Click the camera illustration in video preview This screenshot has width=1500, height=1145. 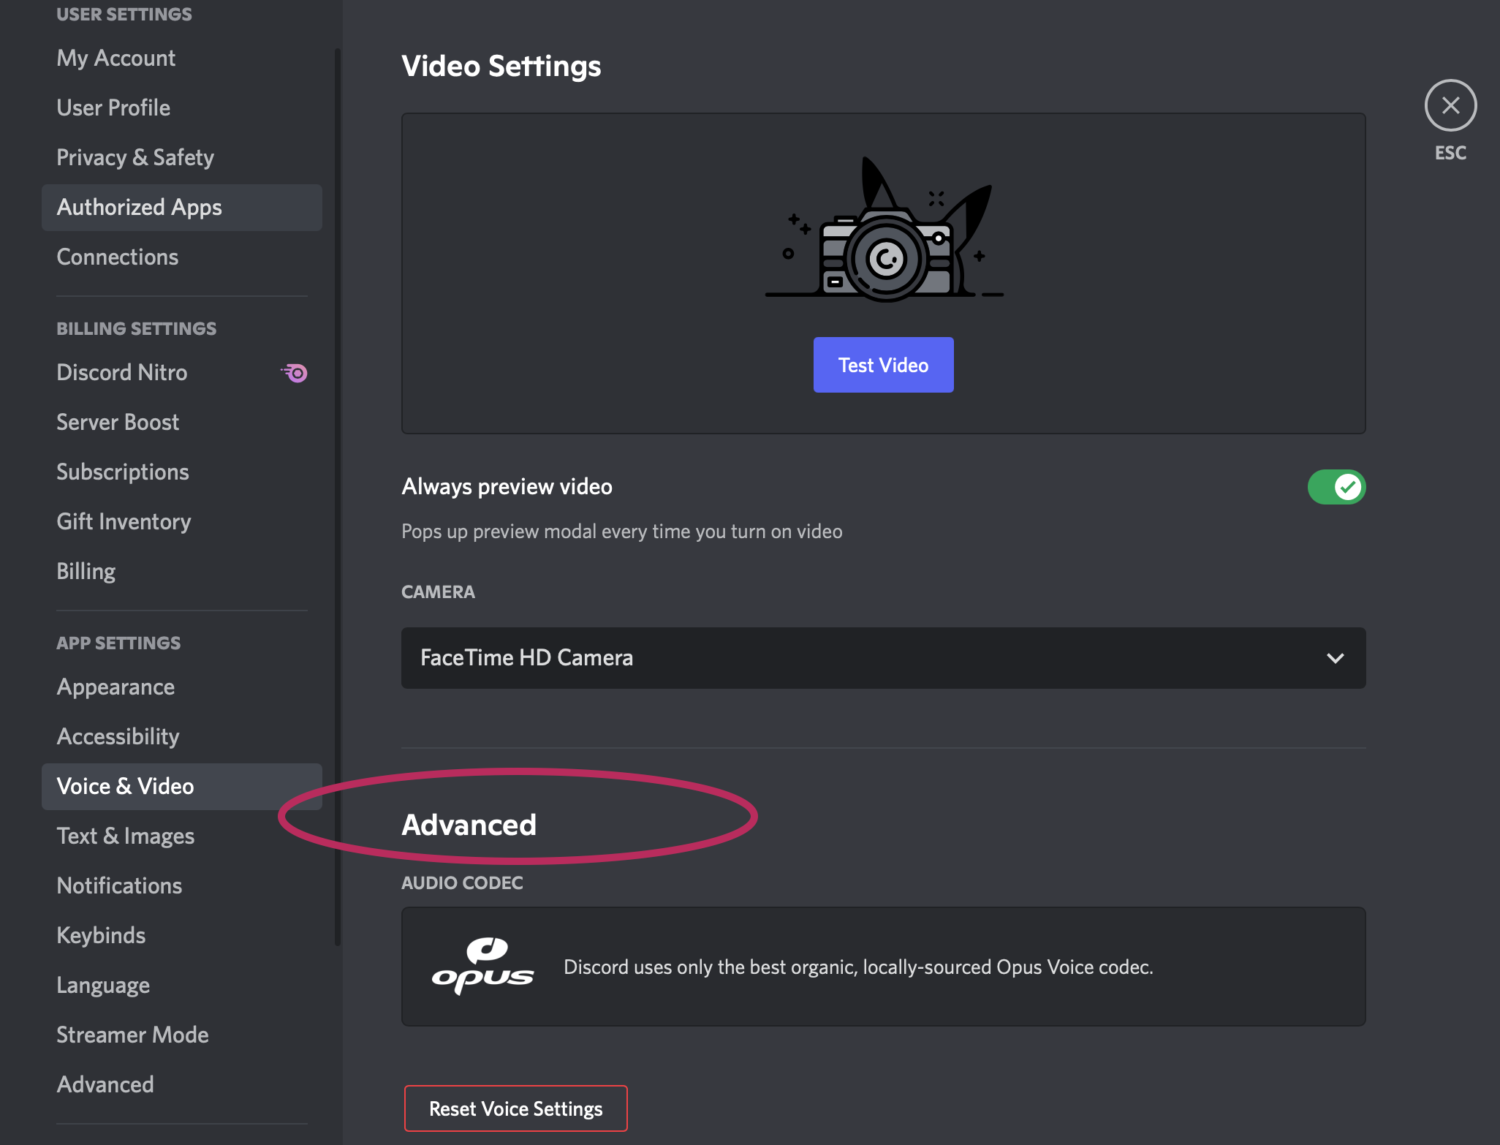click(884, 229)
